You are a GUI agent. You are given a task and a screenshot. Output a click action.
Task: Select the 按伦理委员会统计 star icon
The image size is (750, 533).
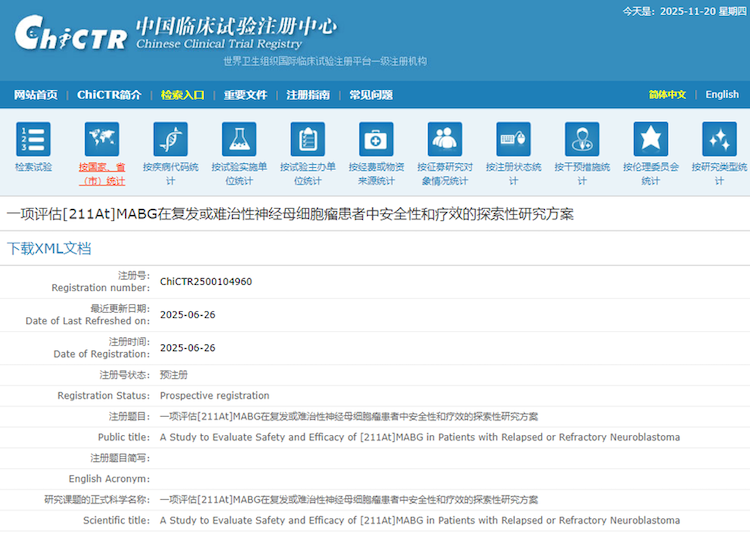coord(650,140)
